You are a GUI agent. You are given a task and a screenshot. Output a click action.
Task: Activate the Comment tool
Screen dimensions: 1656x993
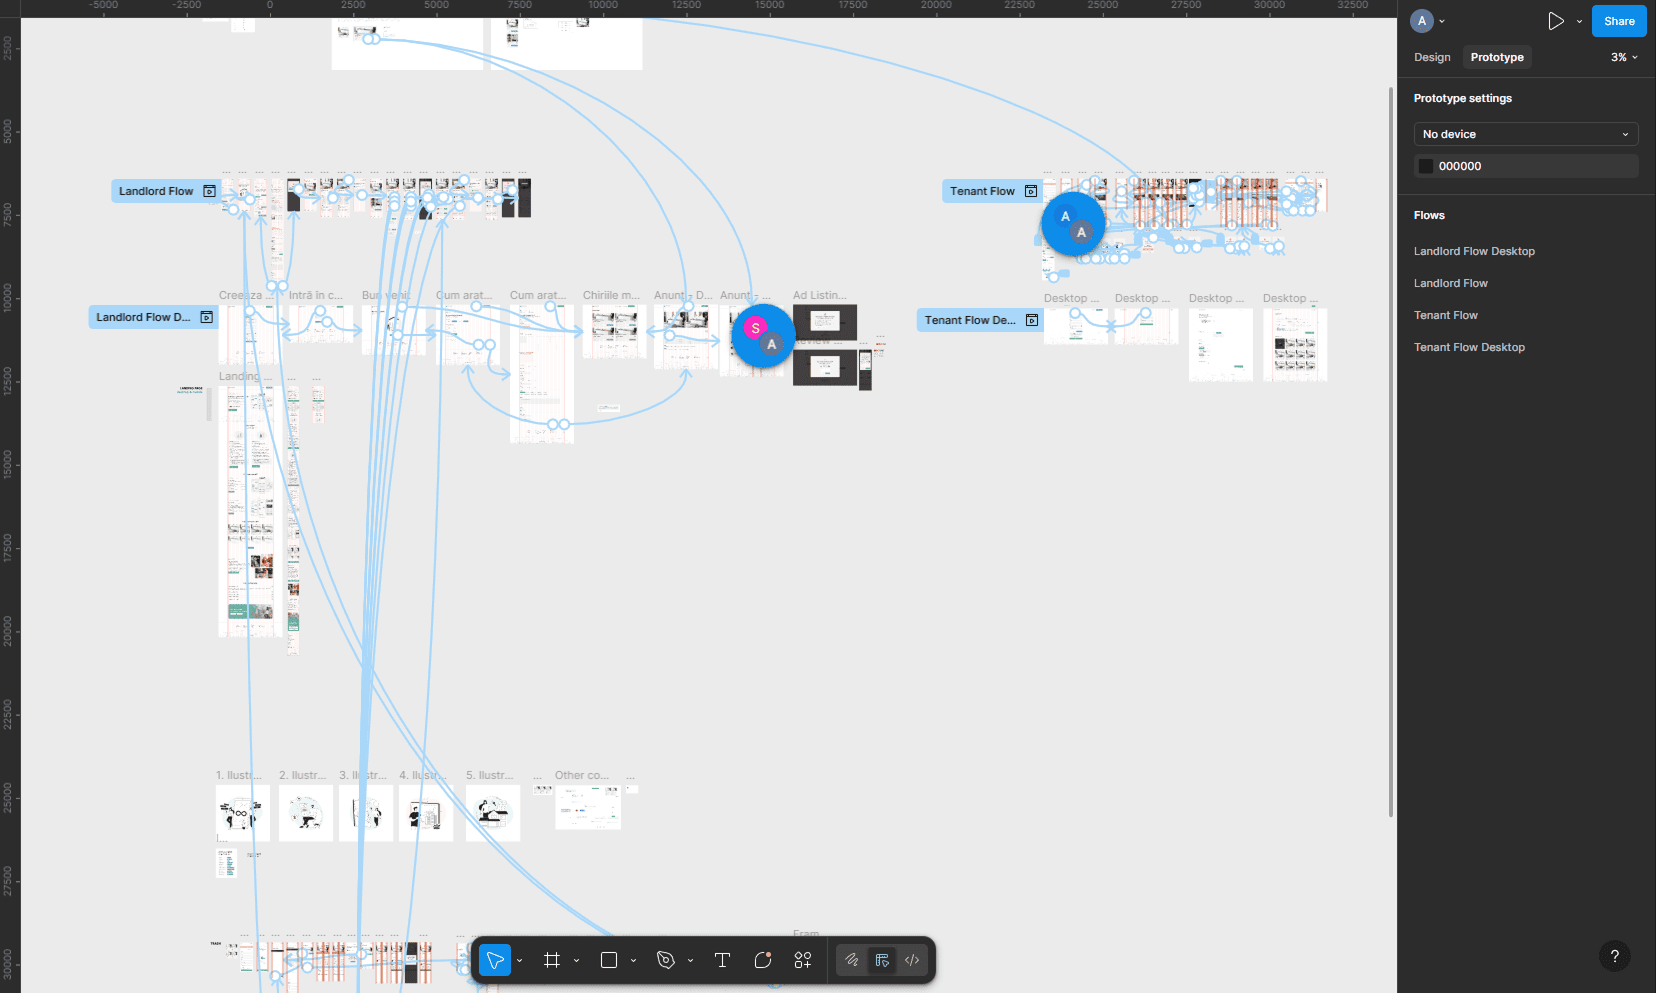(x=763, y=960)
